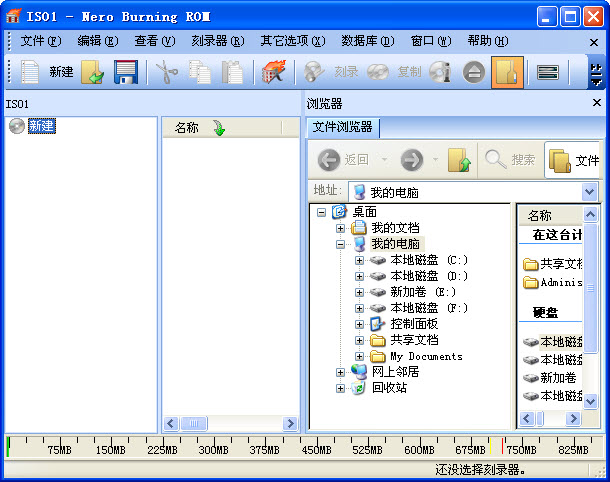
Task: Click the status text 还没选择刻录器
Action: [x=480, y=470]
